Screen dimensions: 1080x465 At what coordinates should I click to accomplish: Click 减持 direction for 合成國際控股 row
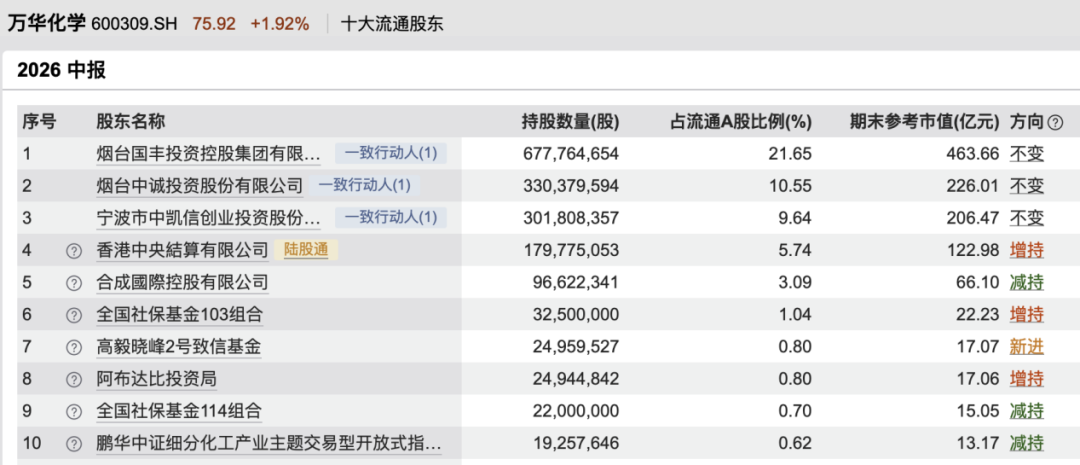click(x=1027, y=283)
